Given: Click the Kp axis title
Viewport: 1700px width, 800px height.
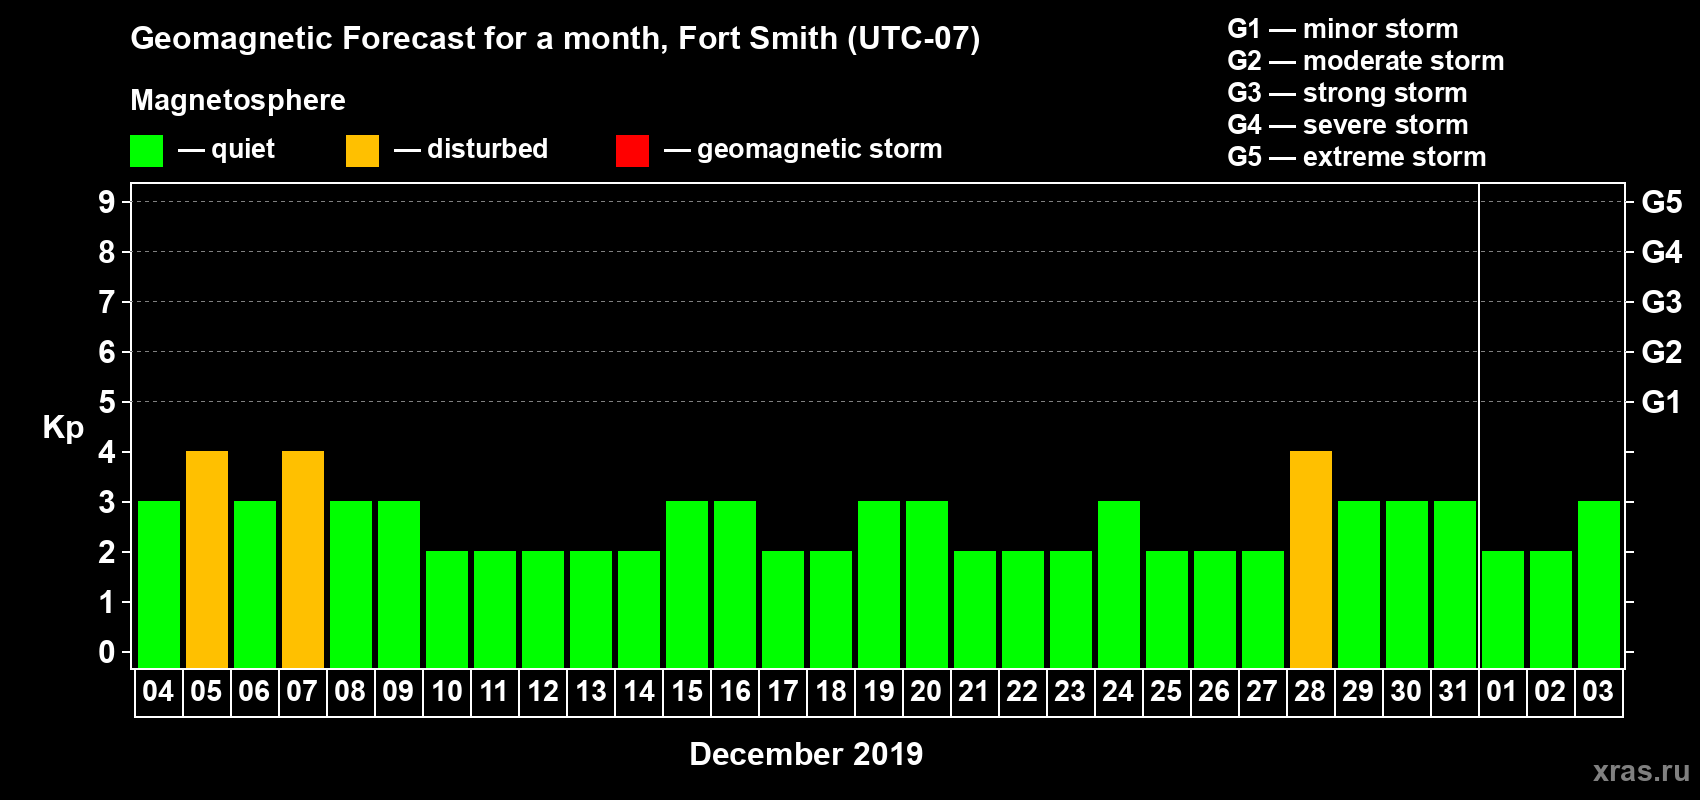Looking at the screenshot, I should coord(63,428).
